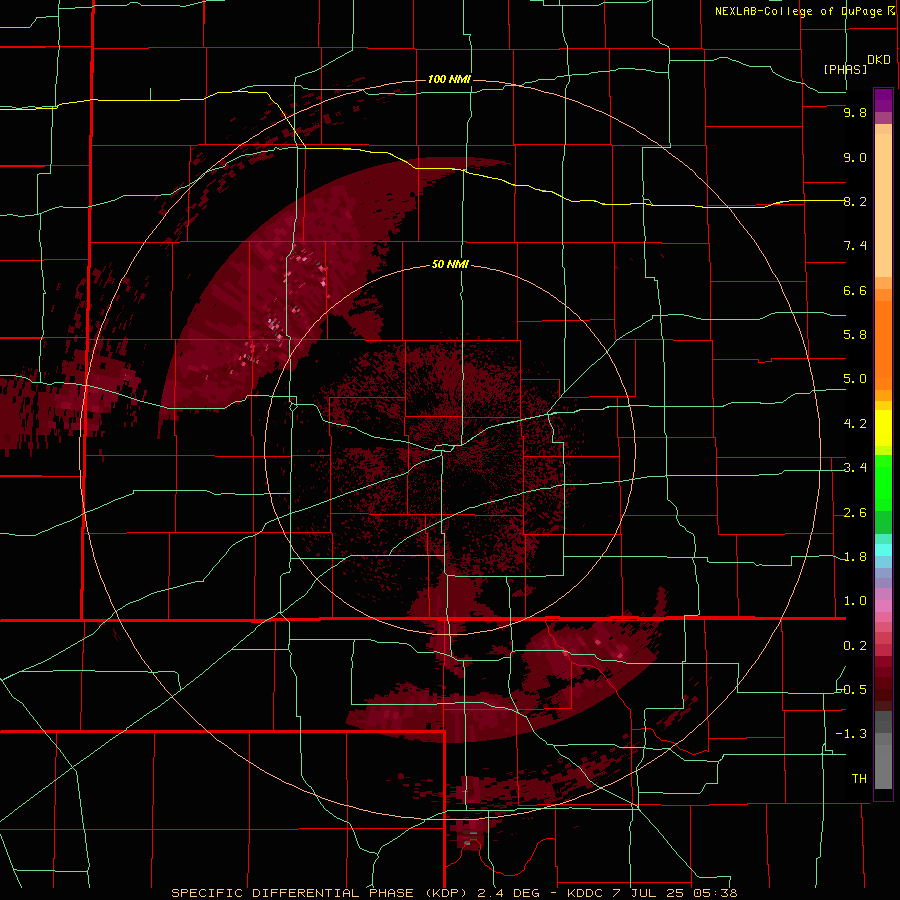Click the '7 JUL 25' date text
The width and height of the screenshot is (900, 900).
(x=649, y=893)
